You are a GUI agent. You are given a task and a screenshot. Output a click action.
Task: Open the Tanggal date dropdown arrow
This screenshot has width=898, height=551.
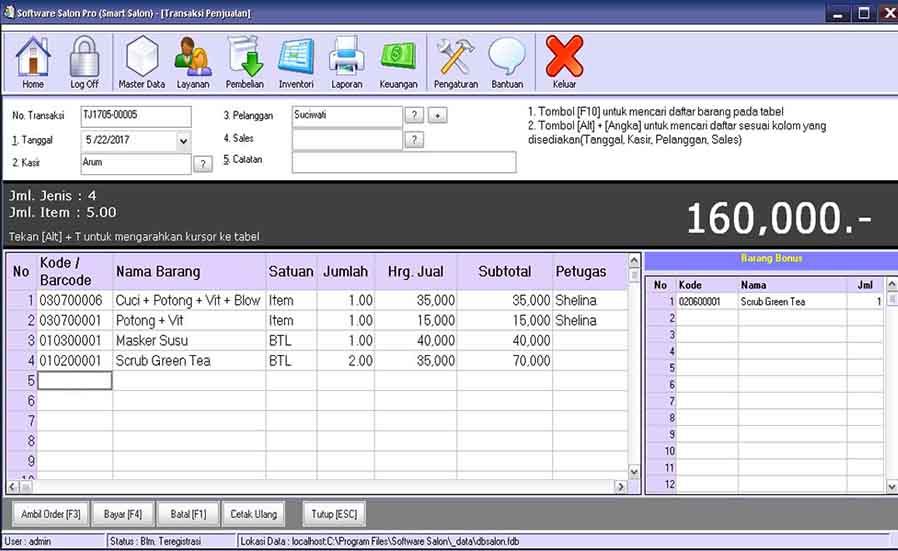click(x=183, y=141)
